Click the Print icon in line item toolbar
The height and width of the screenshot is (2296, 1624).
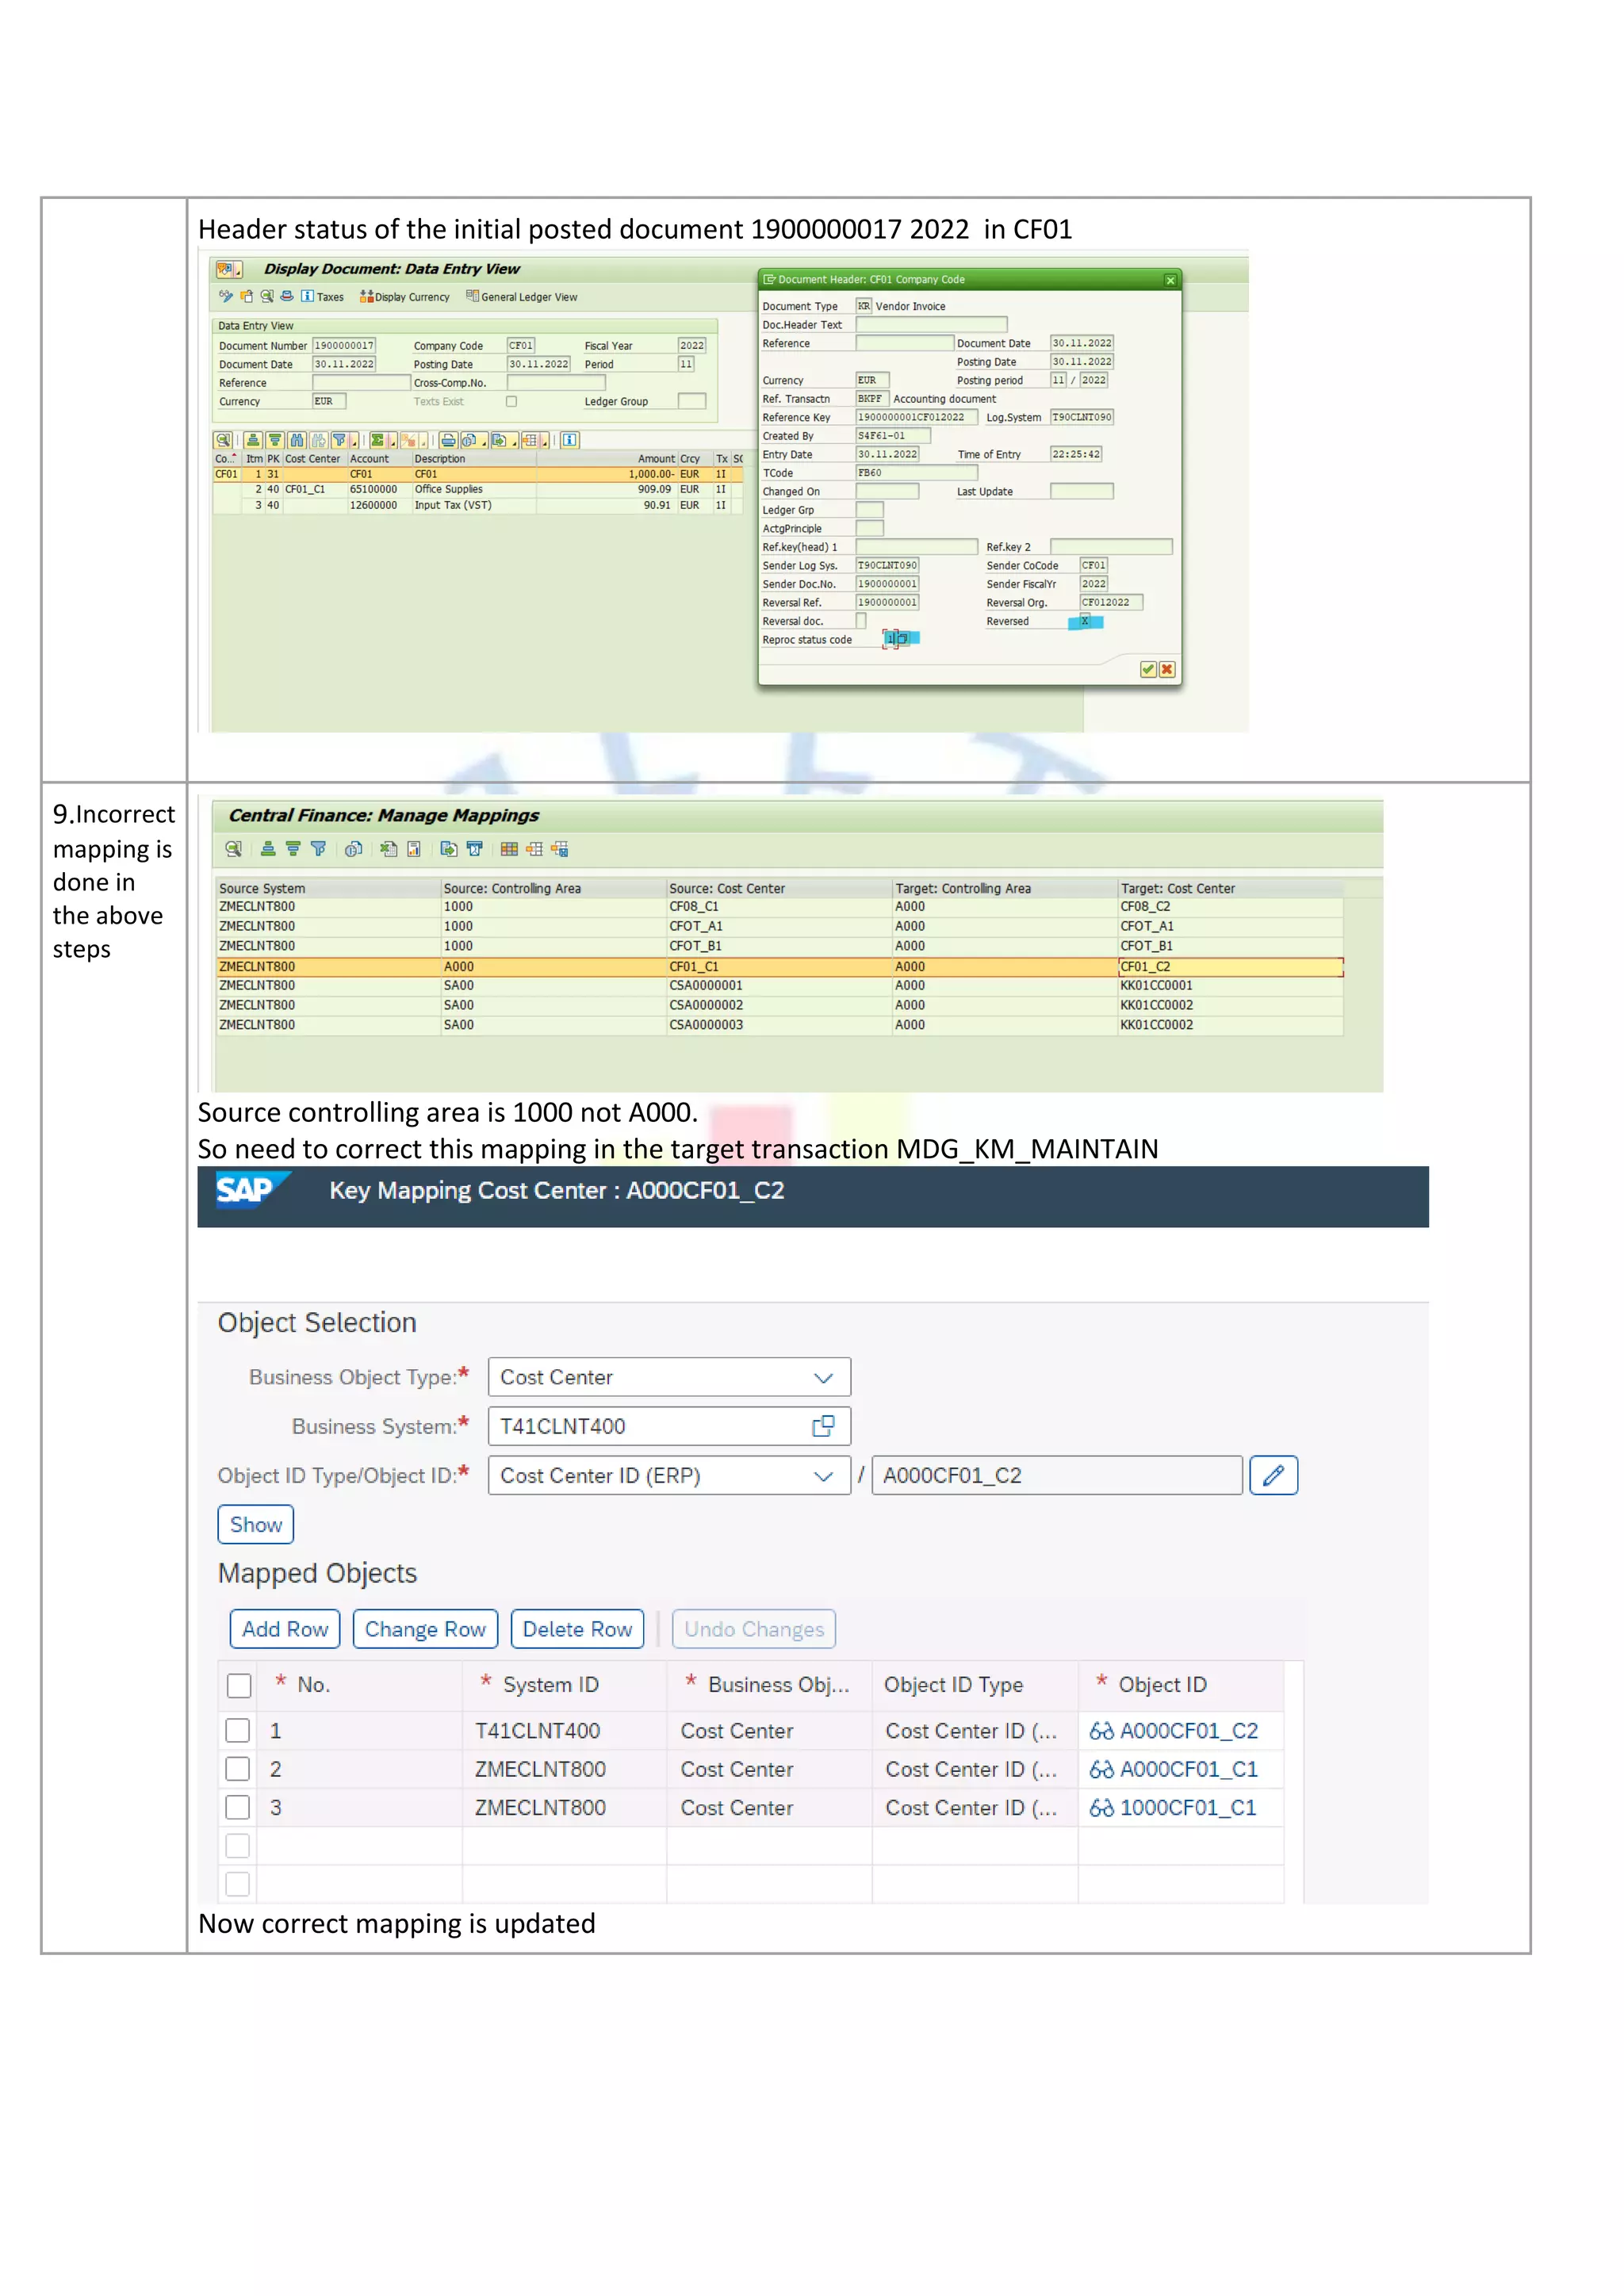449,440
